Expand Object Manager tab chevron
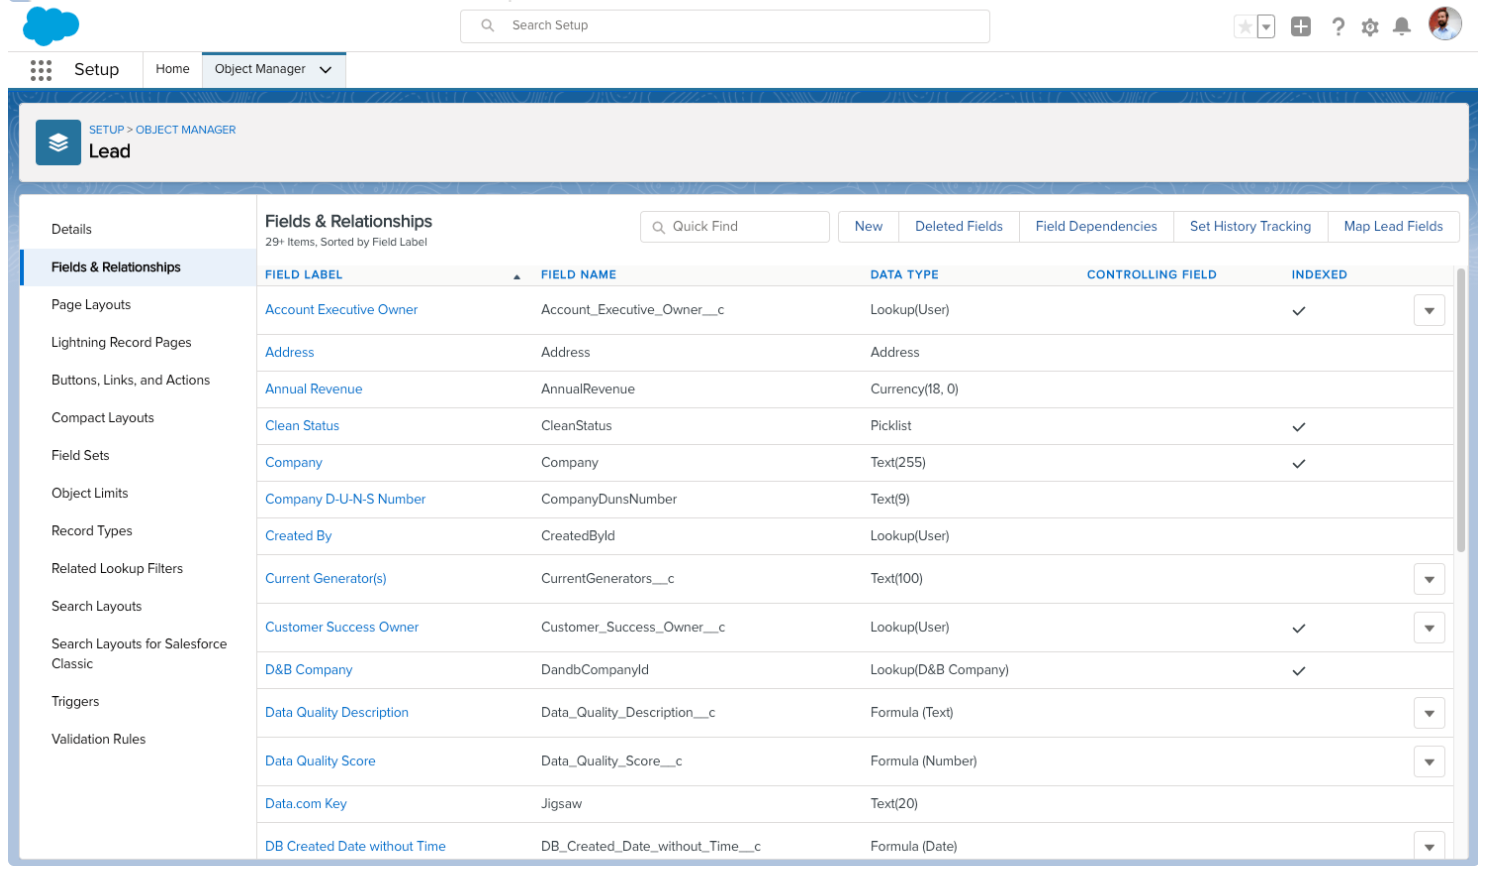The width and height of the screenshot is (1498, 876). (x=325, y=70)
